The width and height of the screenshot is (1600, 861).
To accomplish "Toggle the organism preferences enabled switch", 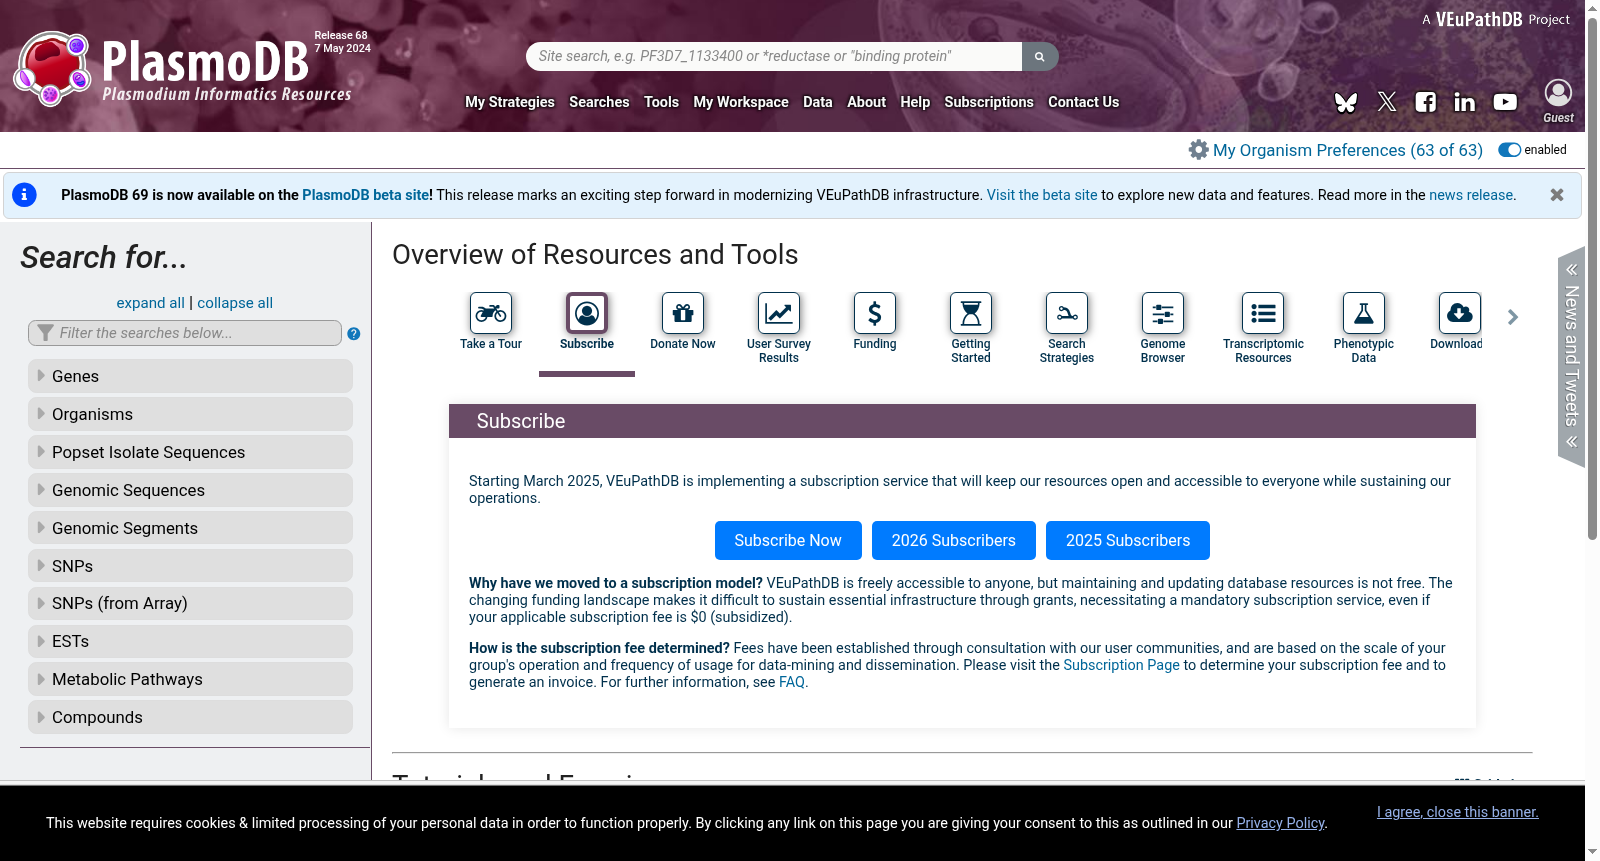I will [x=1509, y=150].
